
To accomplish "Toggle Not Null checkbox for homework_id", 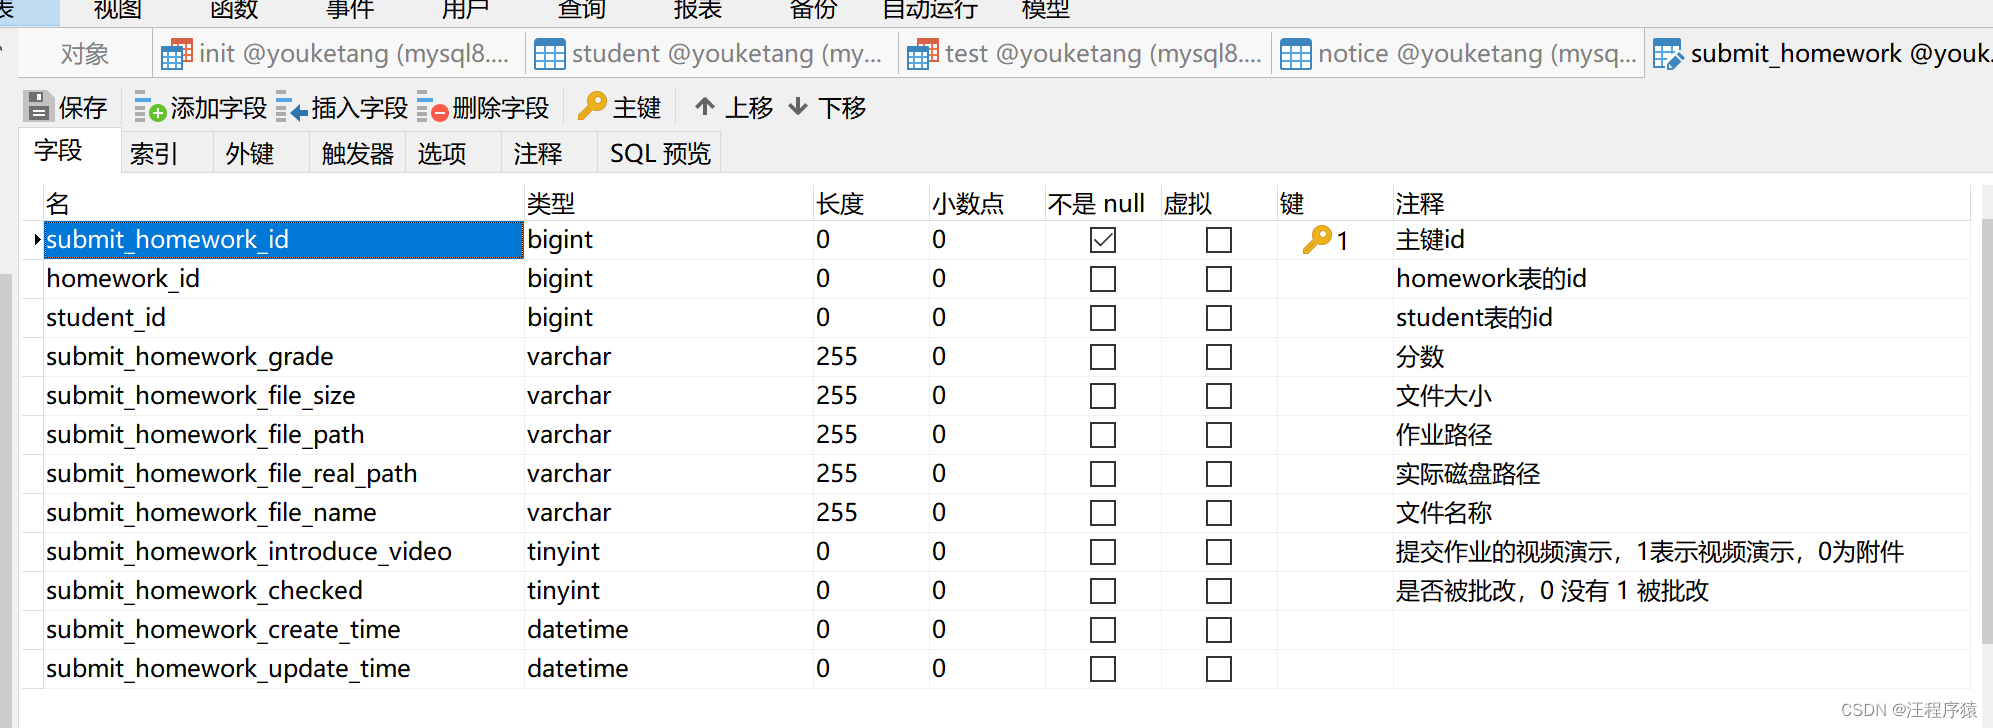I will [1103, 279].
